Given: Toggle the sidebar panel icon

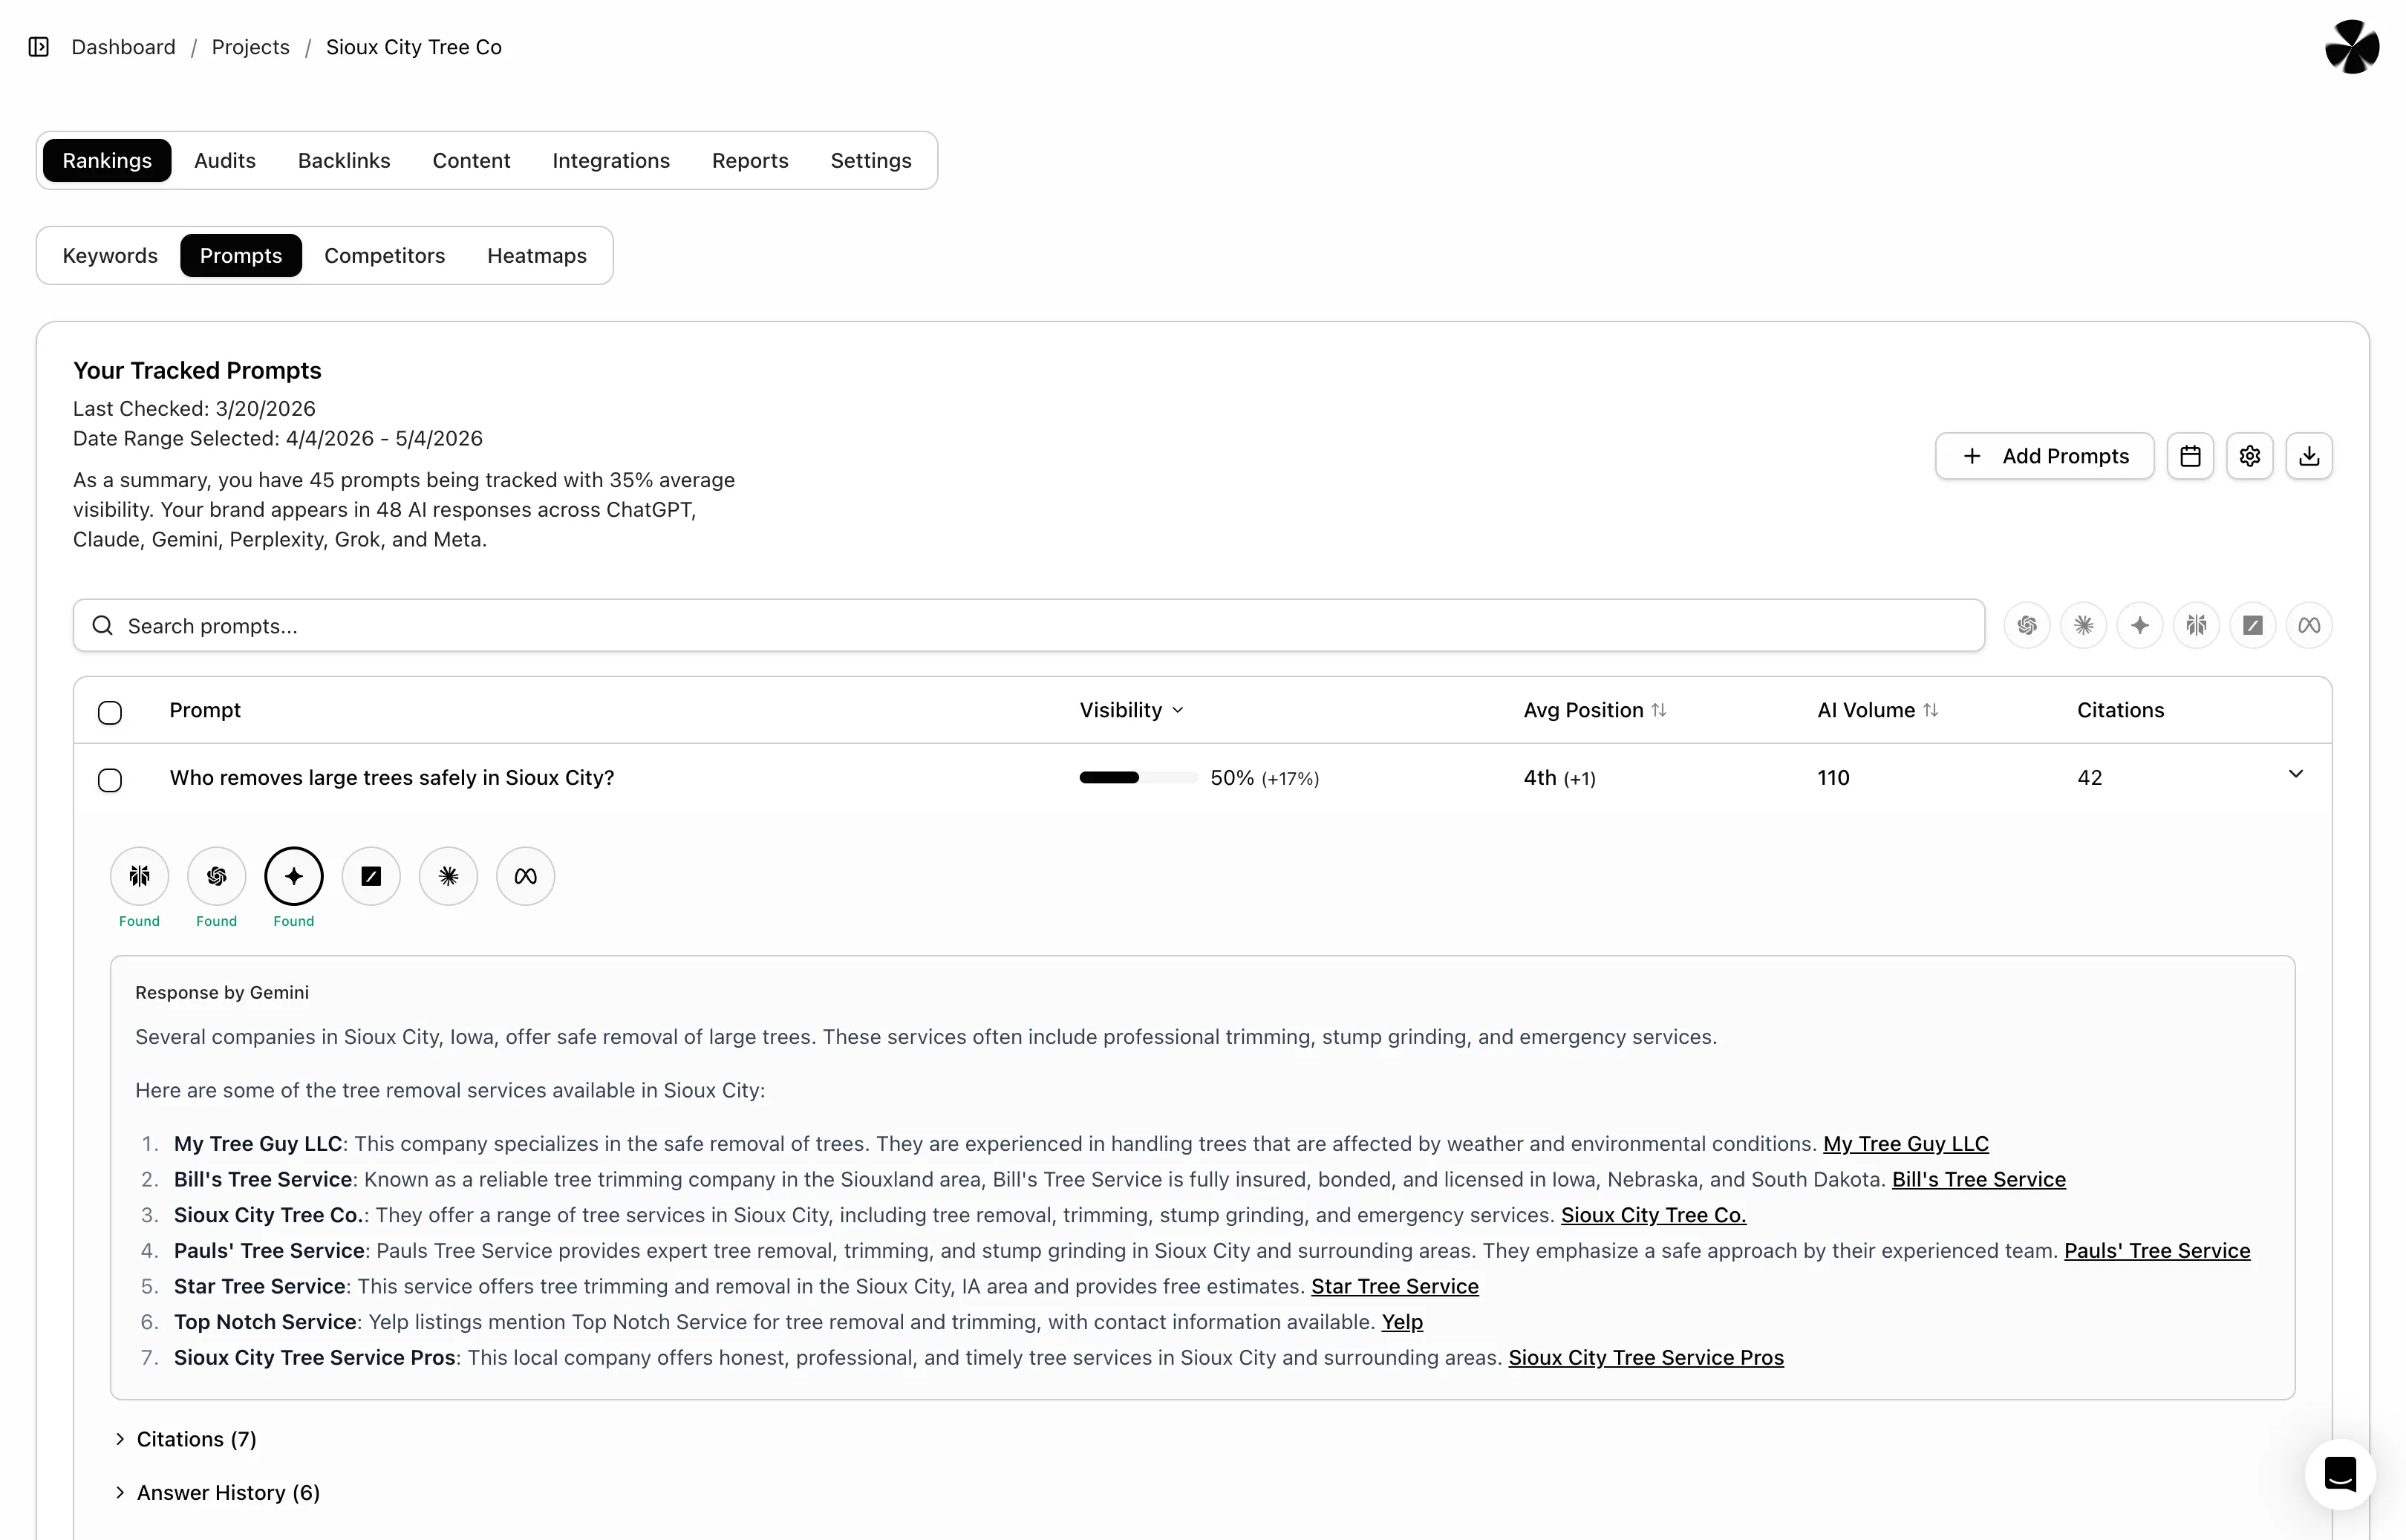Looking at the screenshot, I should (x=39, y=47).
